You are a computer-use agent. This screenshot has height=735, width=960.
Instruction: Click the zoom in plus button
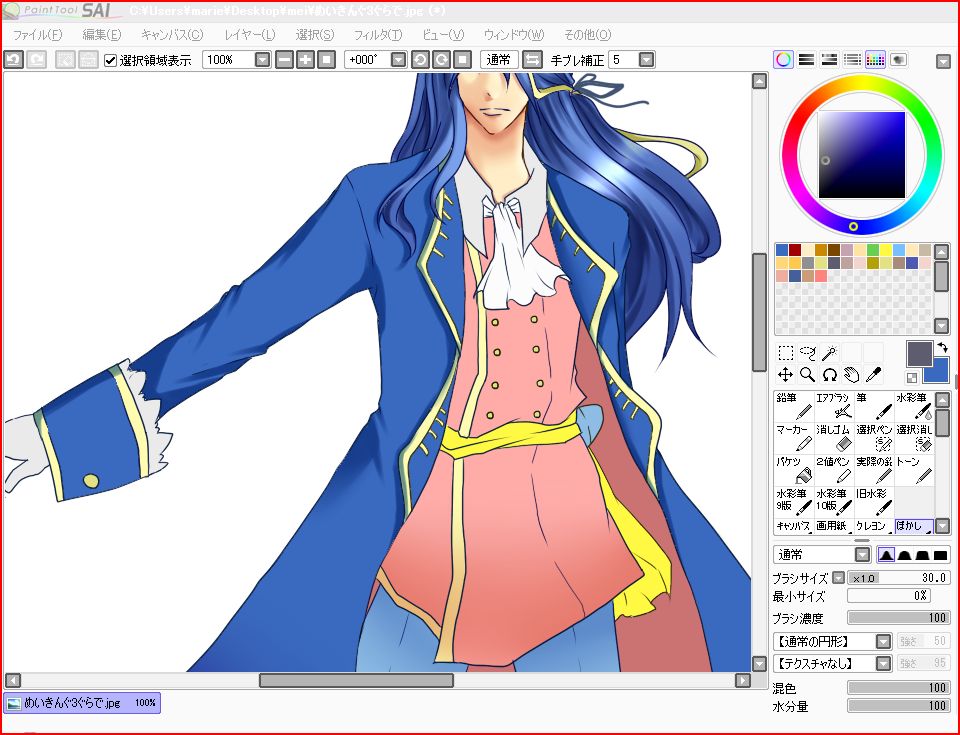coord(305,59)
